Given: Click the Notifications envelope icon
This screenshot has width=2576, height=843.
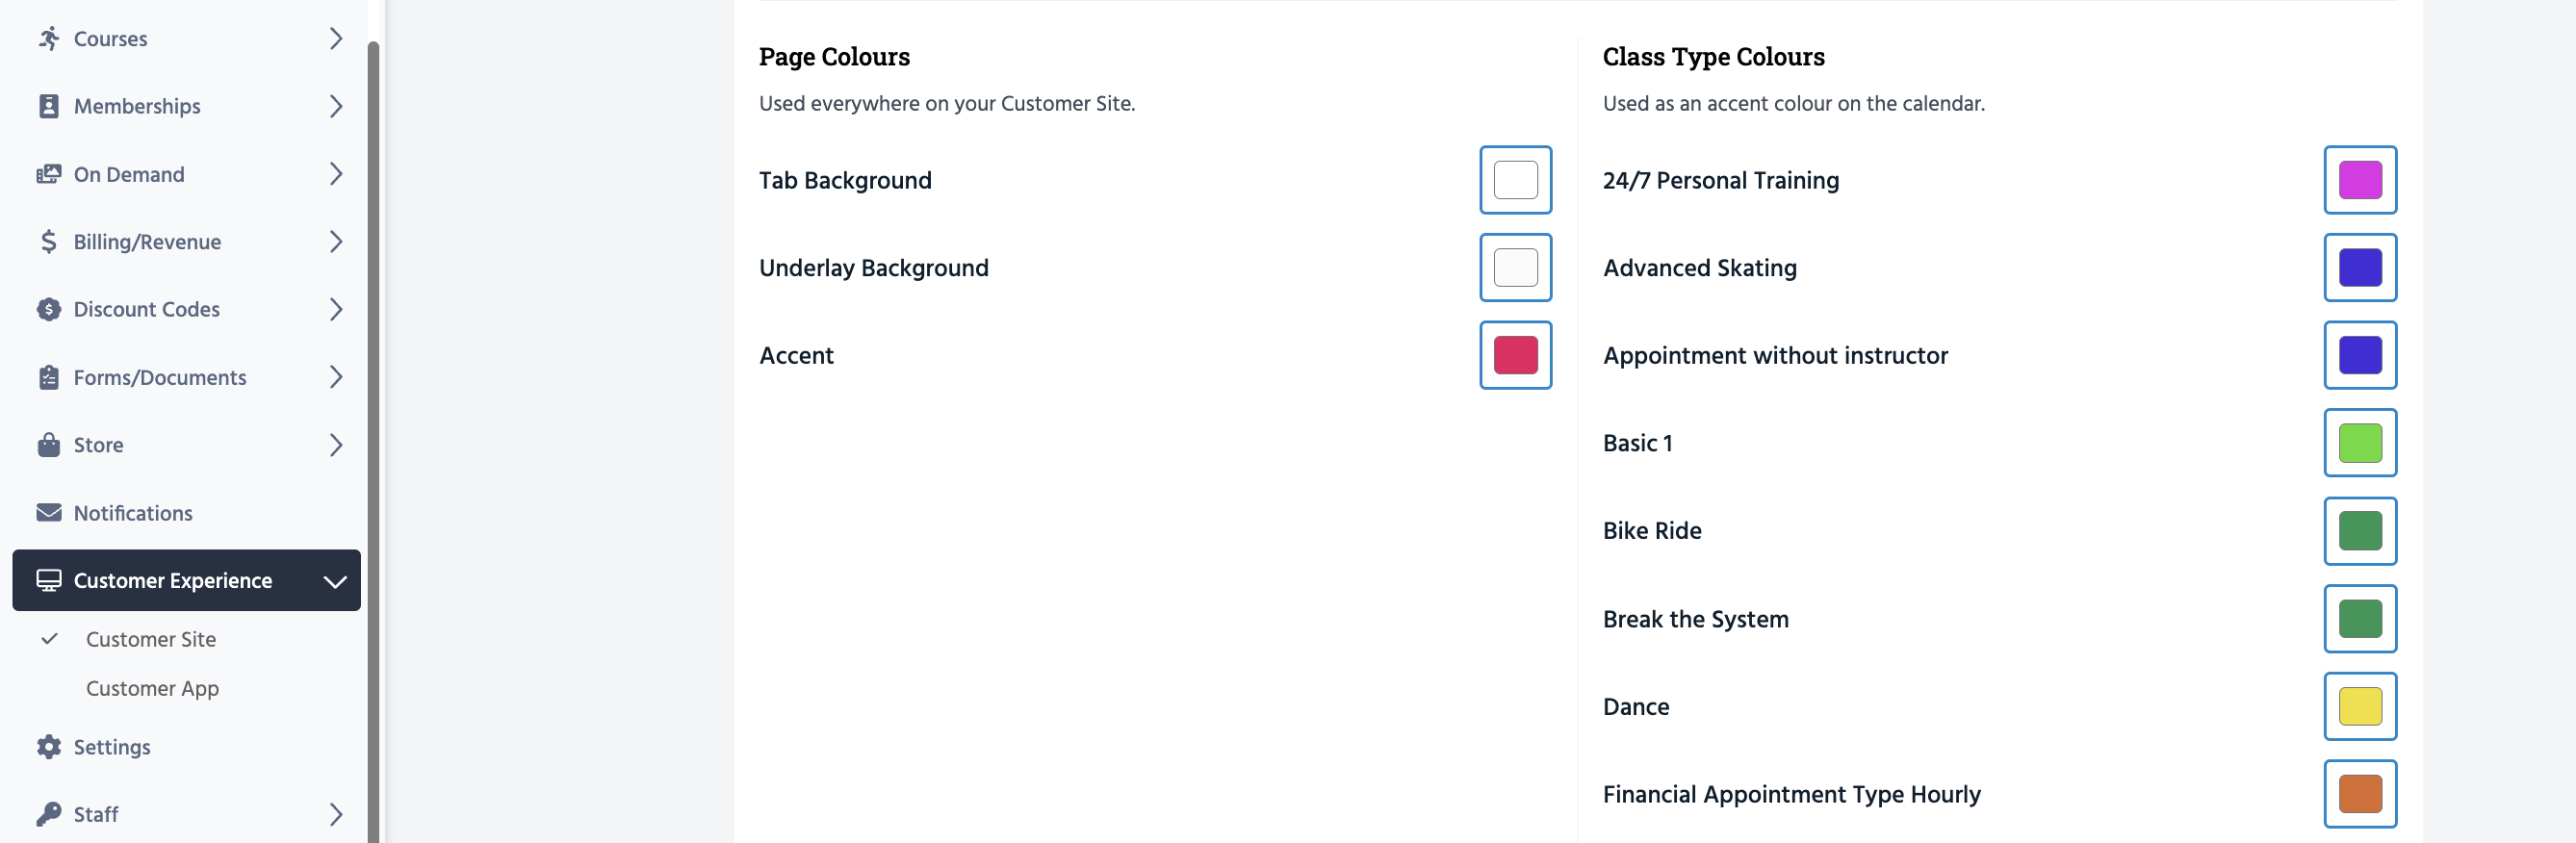Looking at the screenshot, I should click(x=48, y=513).
